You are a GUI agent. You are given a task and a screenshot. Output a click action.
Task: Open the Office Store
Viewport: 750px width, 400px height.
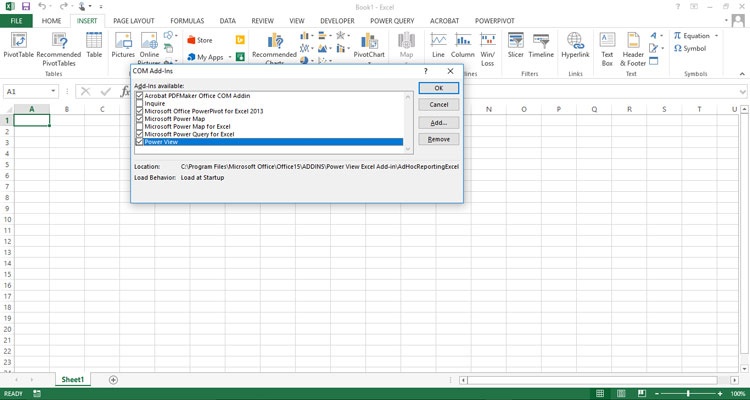(x=200, y=40)
